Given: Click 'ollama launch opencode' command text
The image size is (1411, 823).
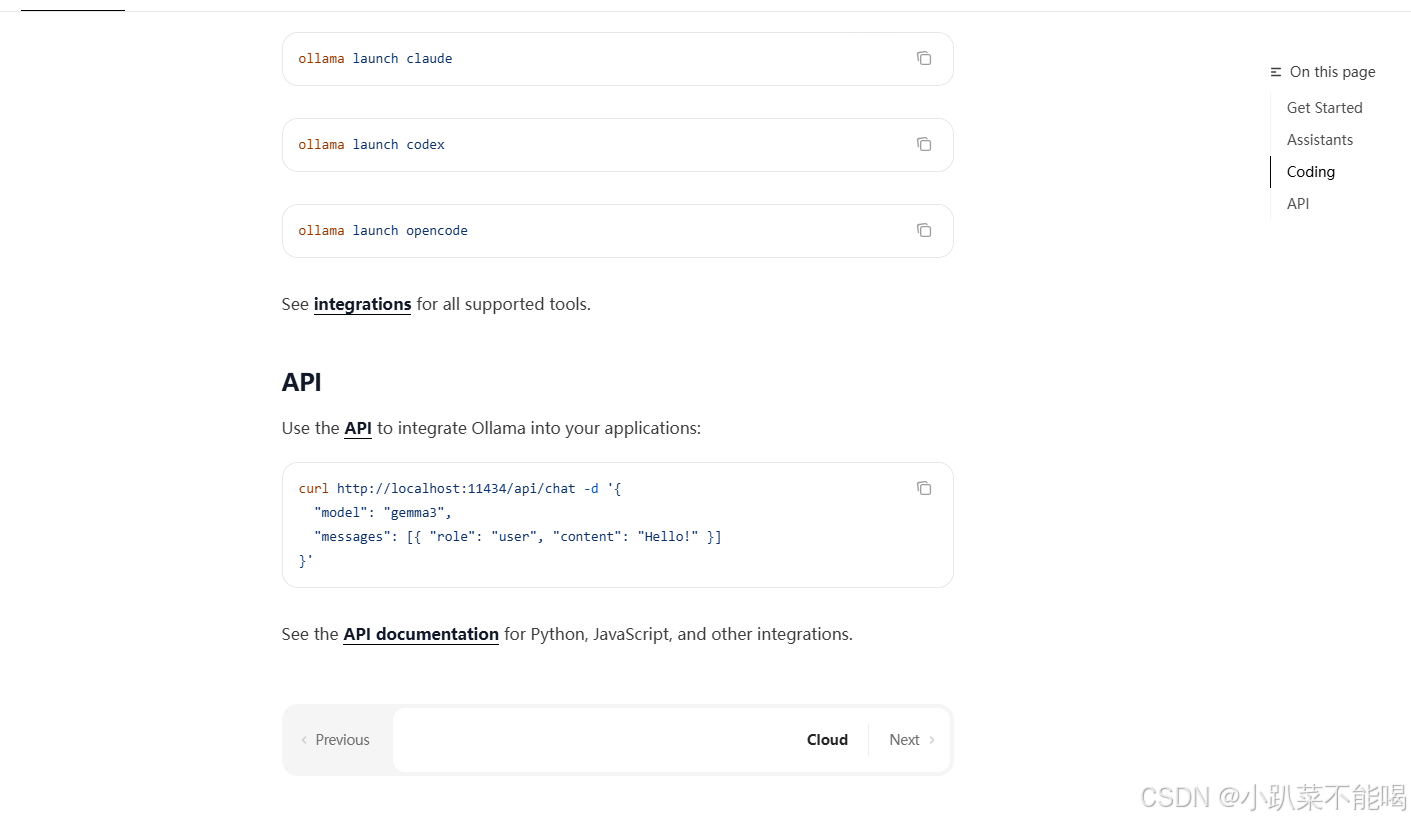Looking at the screenshot, I should coord(383,231).
